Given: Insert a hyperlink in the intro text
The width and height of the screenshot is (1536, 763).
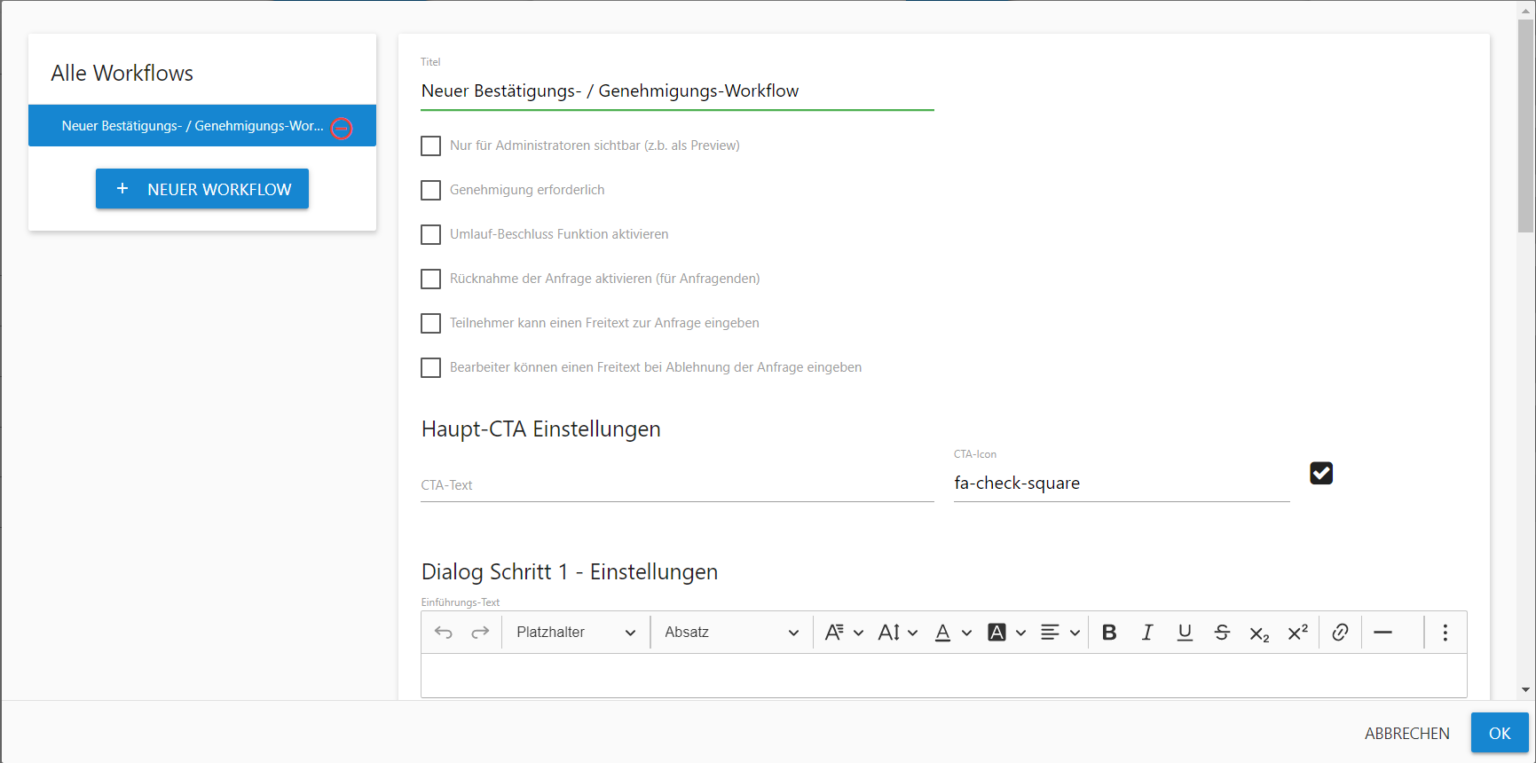Looking at the screenshot, I should [1340, 632].
